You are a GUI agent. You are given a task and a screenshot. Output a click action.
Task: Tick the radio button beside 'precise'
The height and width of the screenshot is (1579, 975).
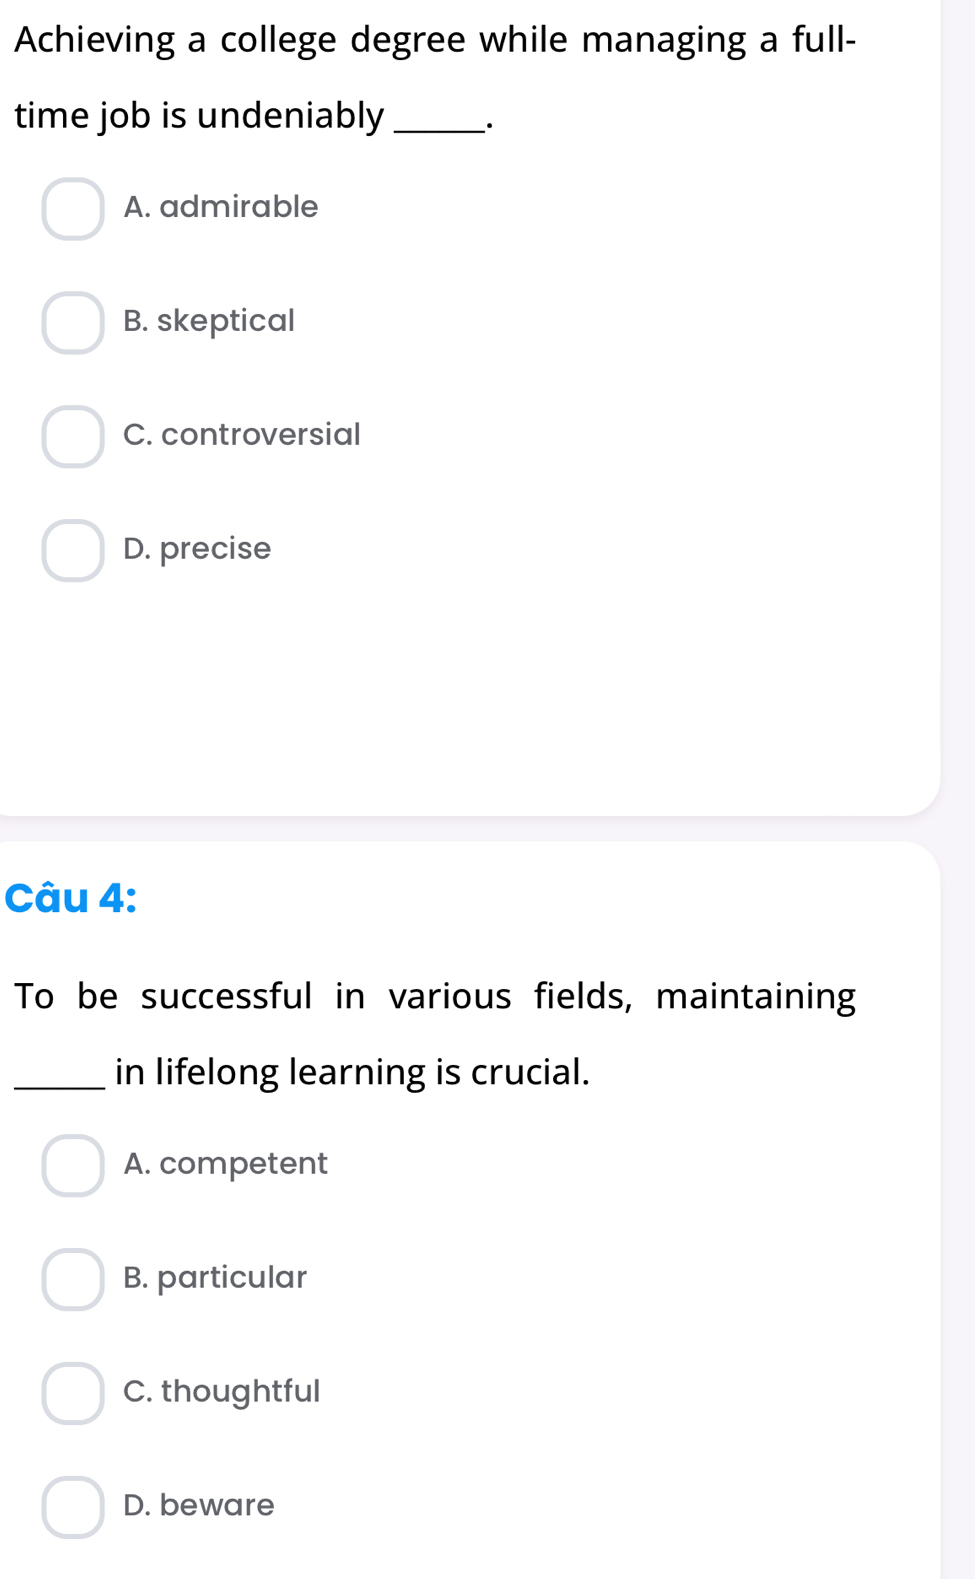tap(73, 550)
